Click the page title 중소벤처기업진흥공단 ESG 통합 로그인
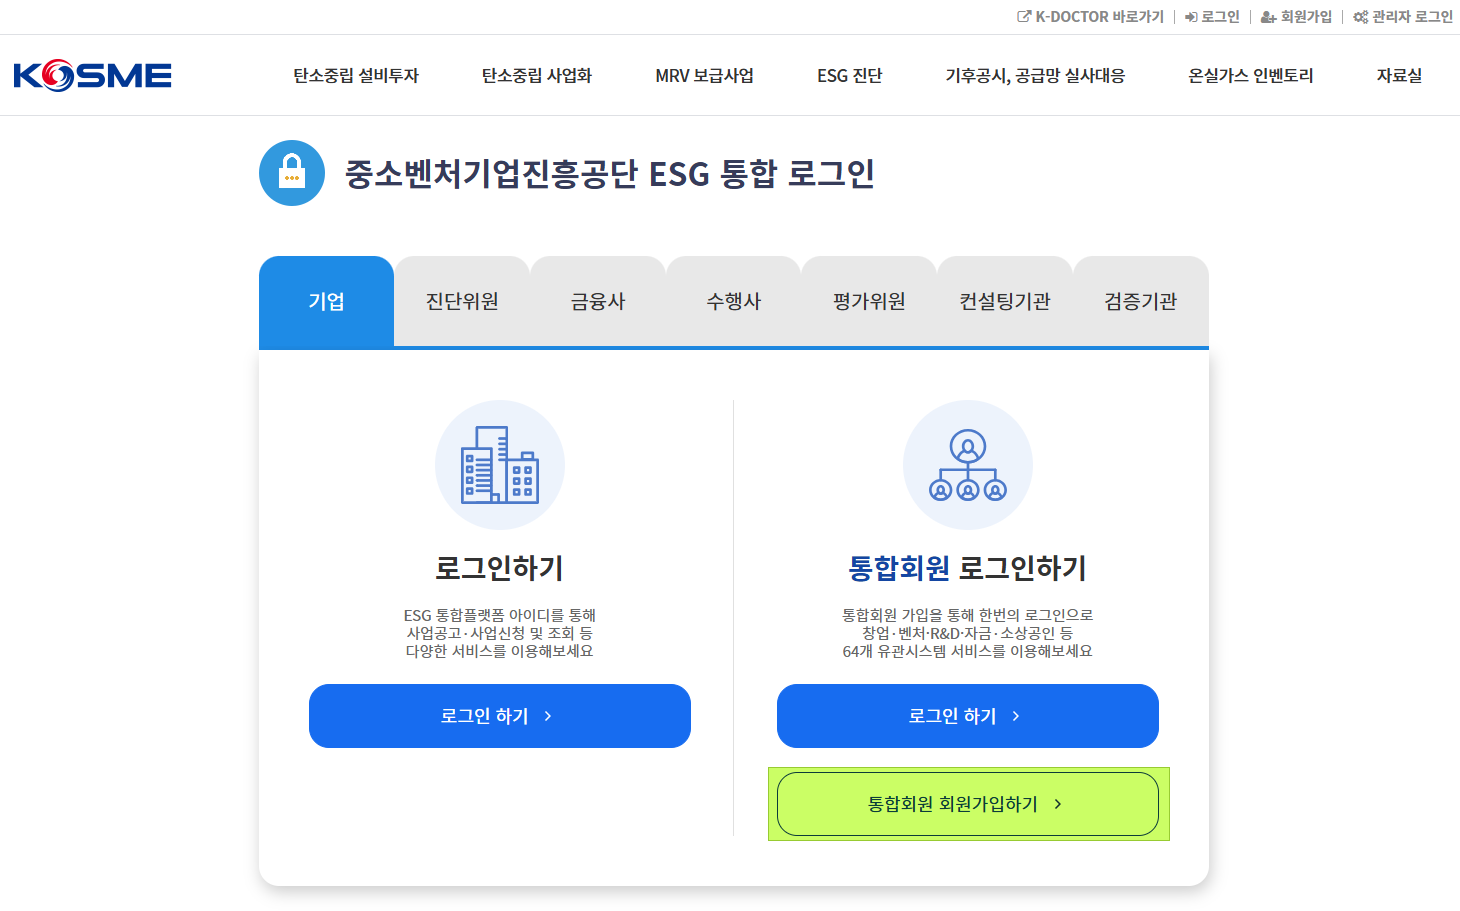 pyautogui.click(x=610, y=174)
